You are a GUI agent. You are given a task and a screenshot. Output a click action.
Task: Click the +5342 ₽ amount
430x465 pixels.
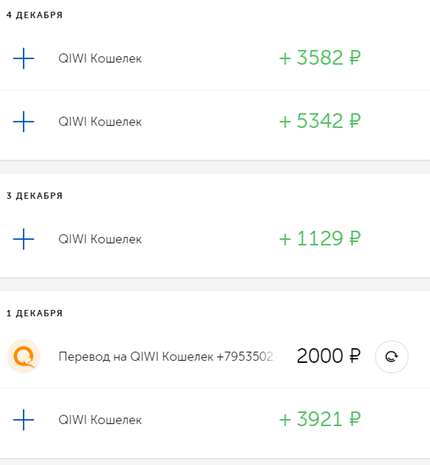(320, 121)
